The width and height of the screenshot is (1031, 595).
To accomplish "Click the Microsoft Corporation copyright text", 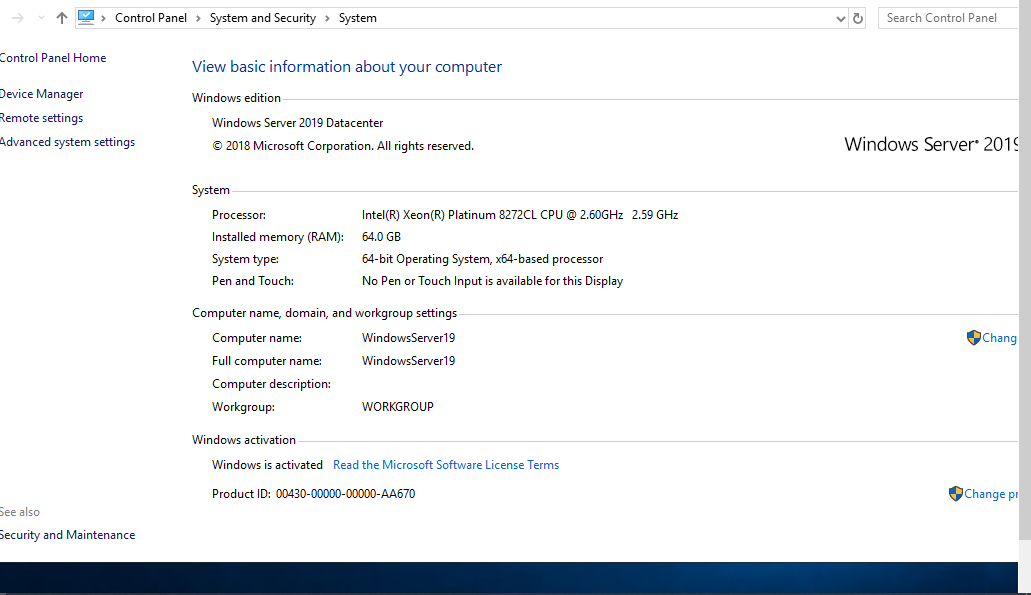I will pos(343,146).
